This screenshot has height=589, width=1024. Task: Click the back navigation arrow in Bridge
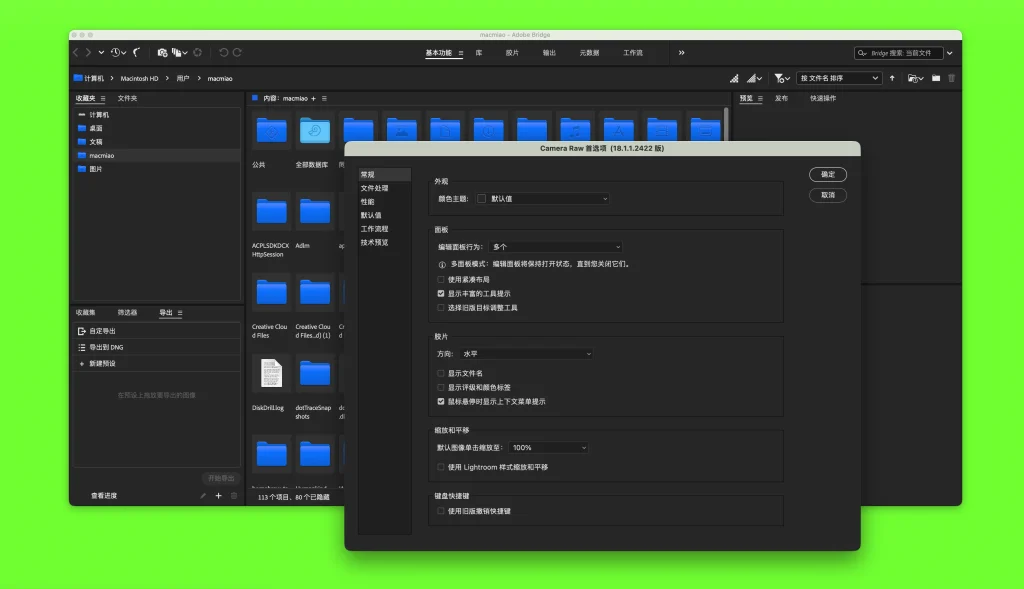(76, 52)
